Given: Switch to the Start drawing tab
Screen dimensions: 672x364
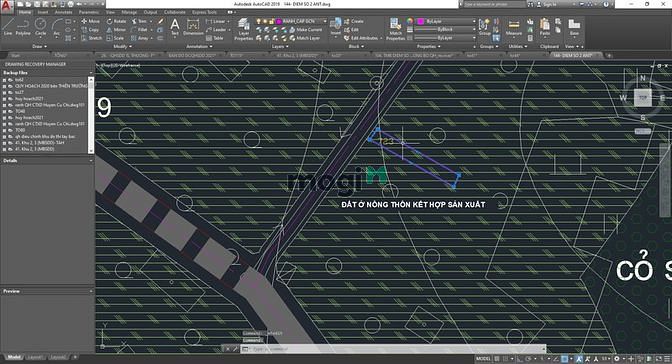Looking at the screenshot, I should pos(15,55).
